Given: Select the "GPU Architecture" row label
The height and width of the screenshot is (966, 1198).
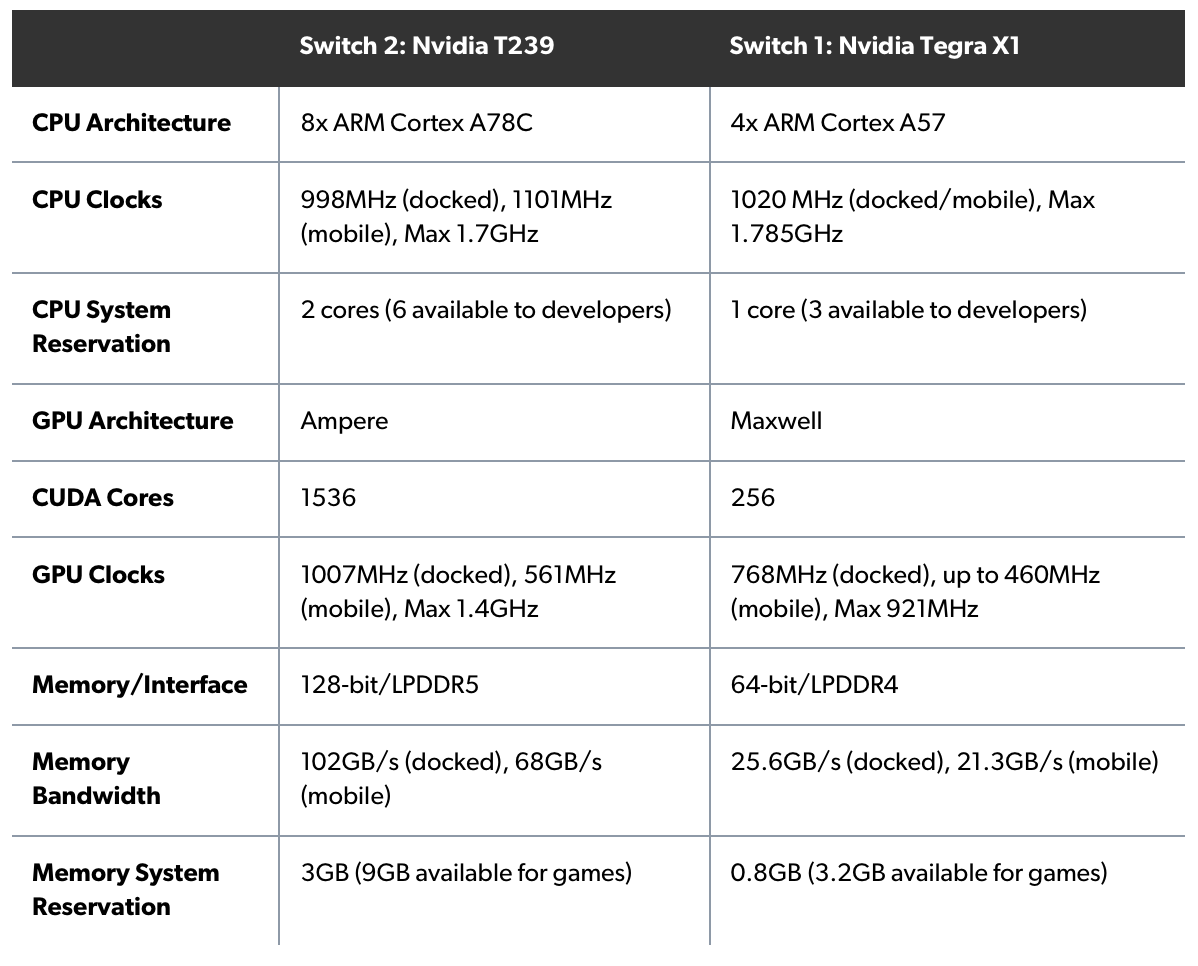Looking at the screenshot, I should (132, 421).
